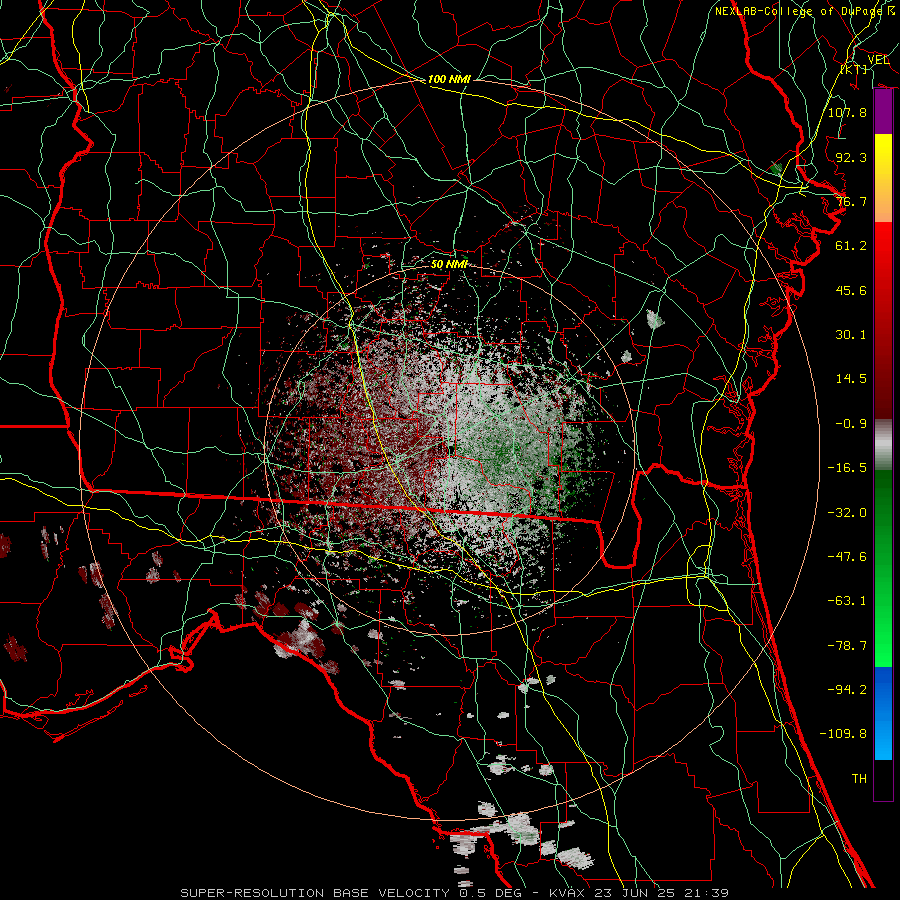Click the -78.7 velocity scale value

tap(847, 646)
